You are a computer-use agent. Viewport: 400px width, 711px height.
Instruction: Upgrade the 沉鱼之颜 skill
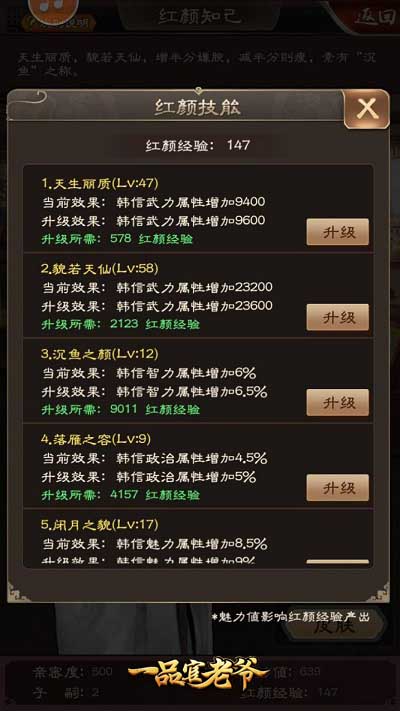(x=337, y=403)
